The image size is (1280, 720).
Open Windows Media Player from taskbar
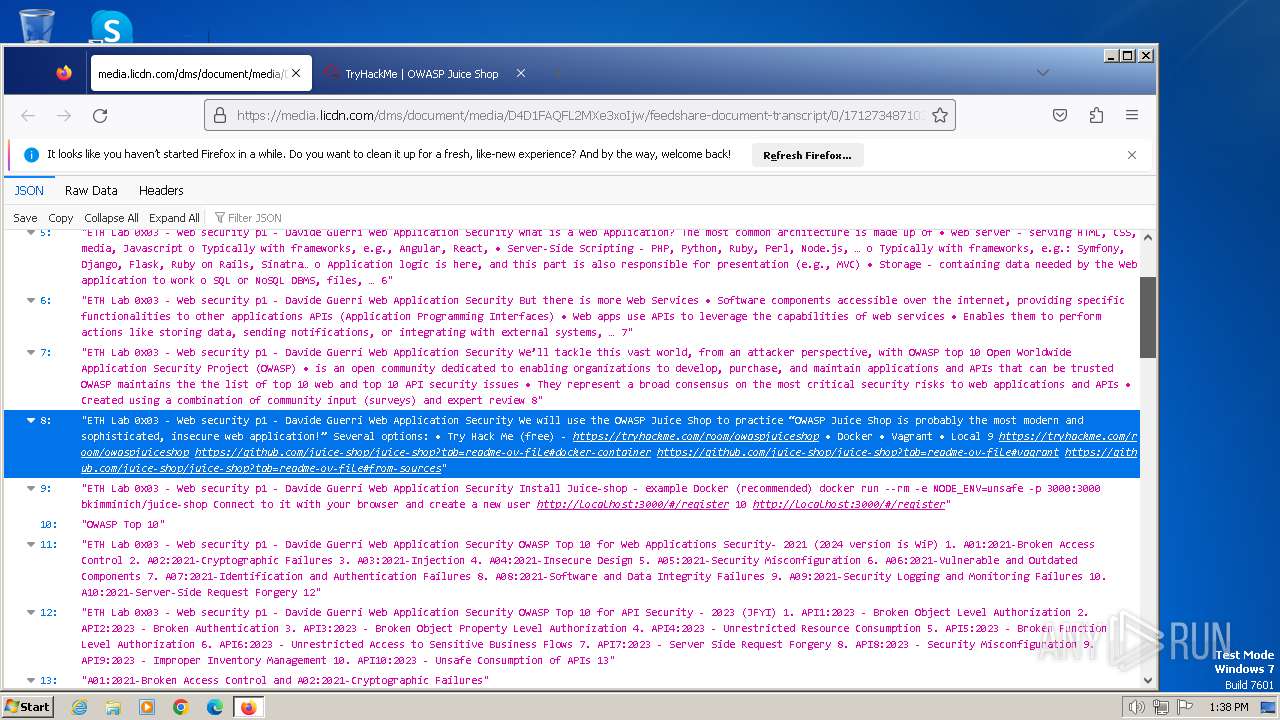coord(147,707)
